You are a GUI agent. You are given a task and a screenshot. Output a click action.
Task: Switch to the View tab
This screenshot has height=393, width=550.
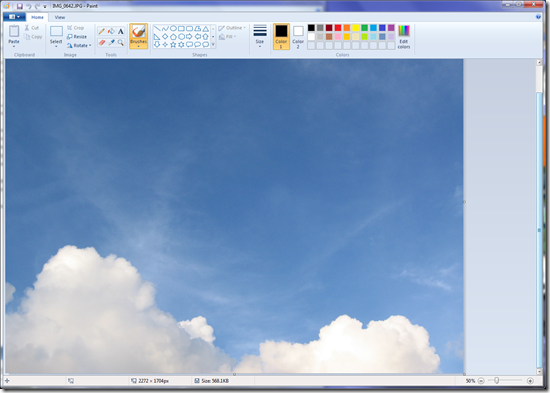[60, 17]
